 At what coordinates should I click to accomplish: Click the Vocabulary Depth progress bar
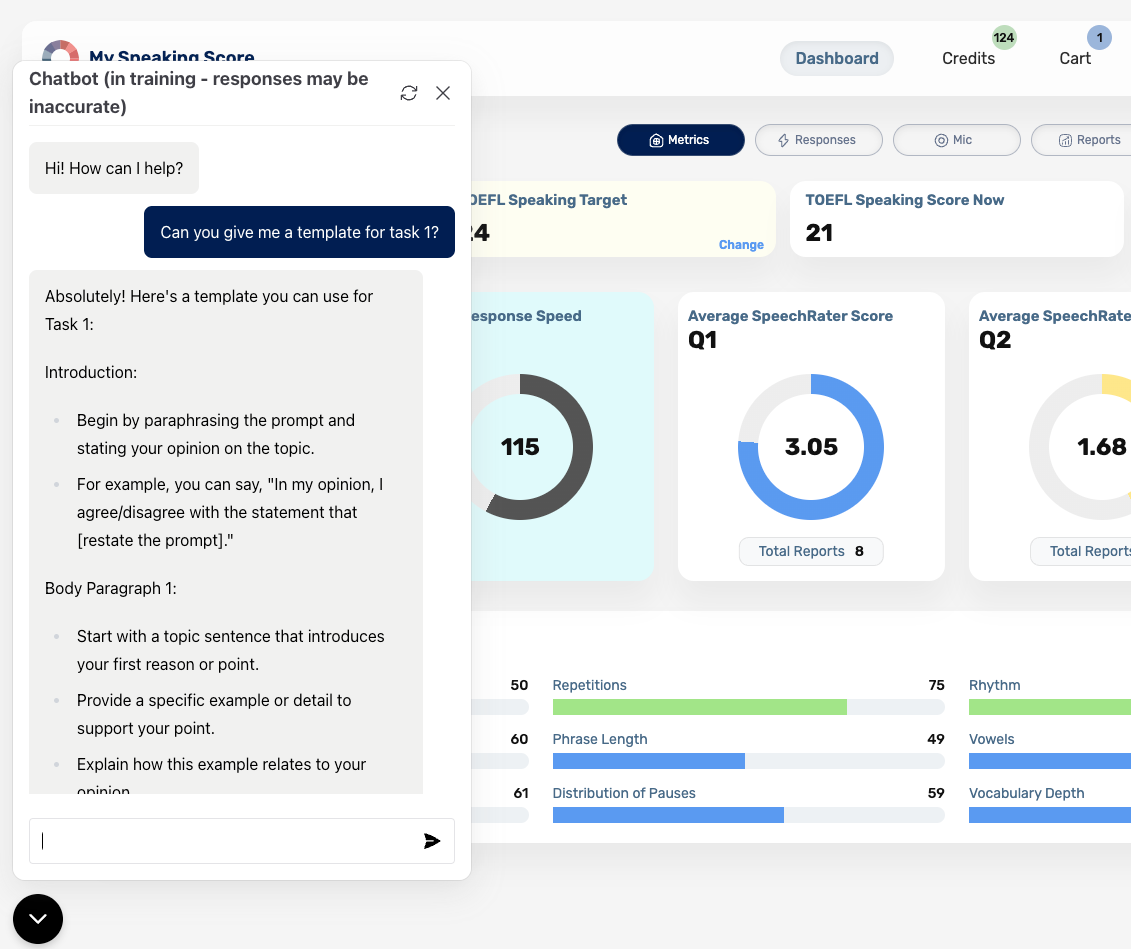(1049, 815)
